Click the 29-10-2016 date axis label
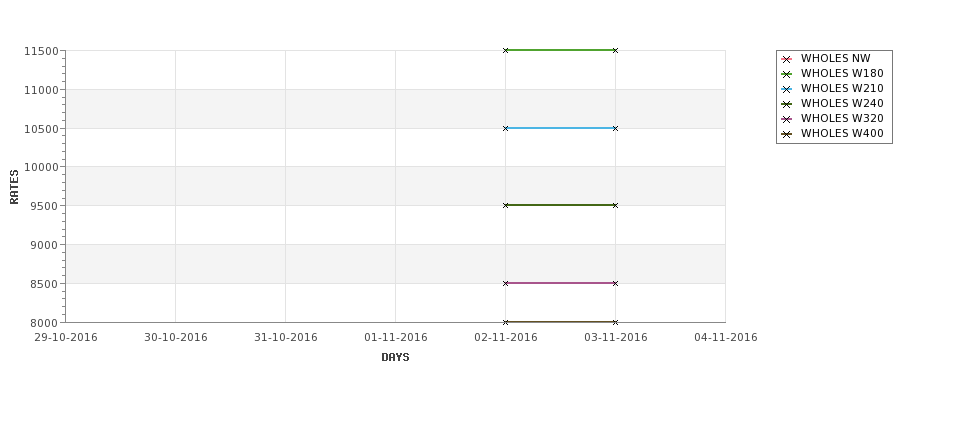The image size is (975, 429). 66,338
